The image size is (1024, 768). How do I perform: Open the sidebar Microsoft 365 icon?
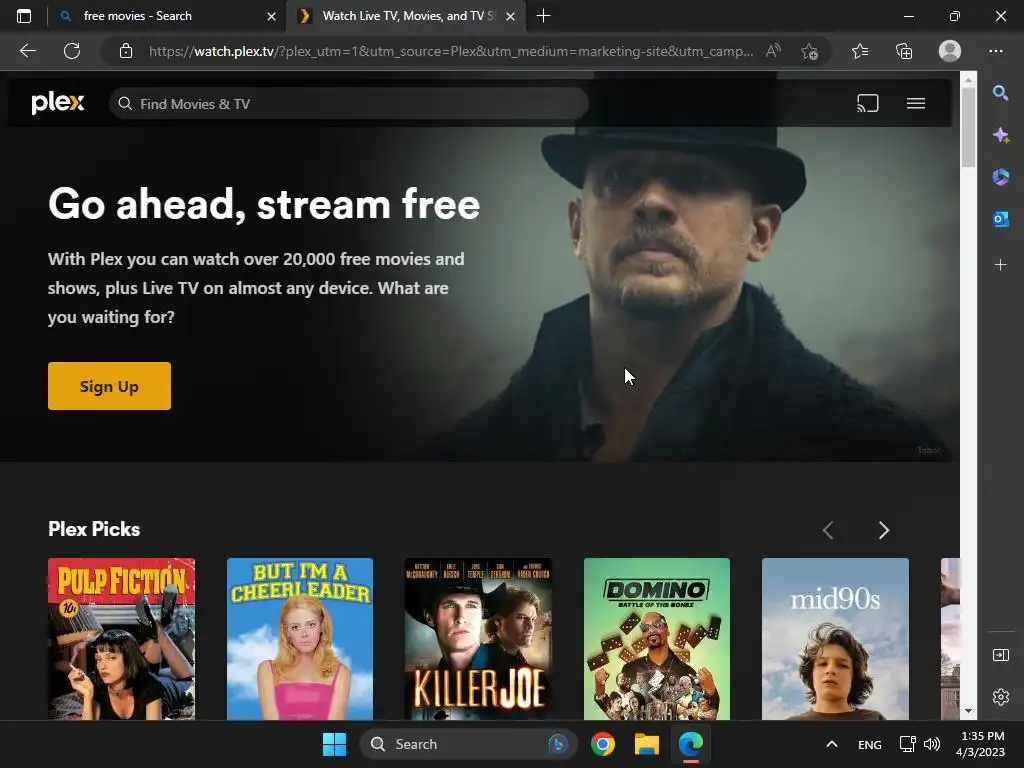[1000, 177]
